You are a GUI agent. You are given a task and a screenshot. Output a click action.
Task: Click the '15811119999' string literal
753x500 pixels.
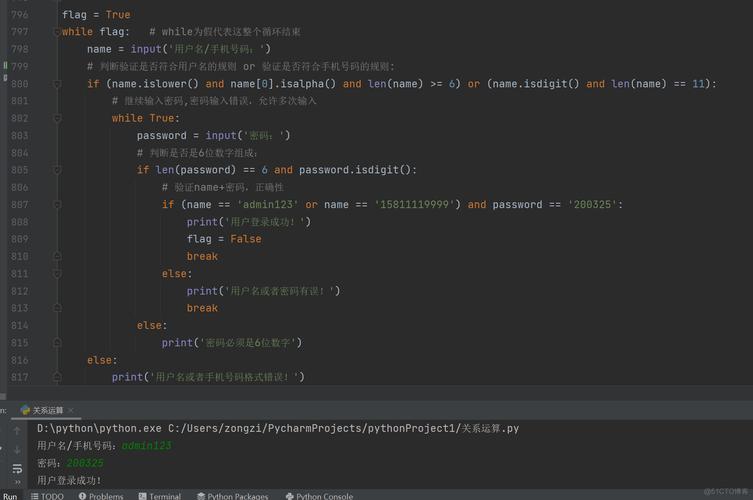click(414, 205)
